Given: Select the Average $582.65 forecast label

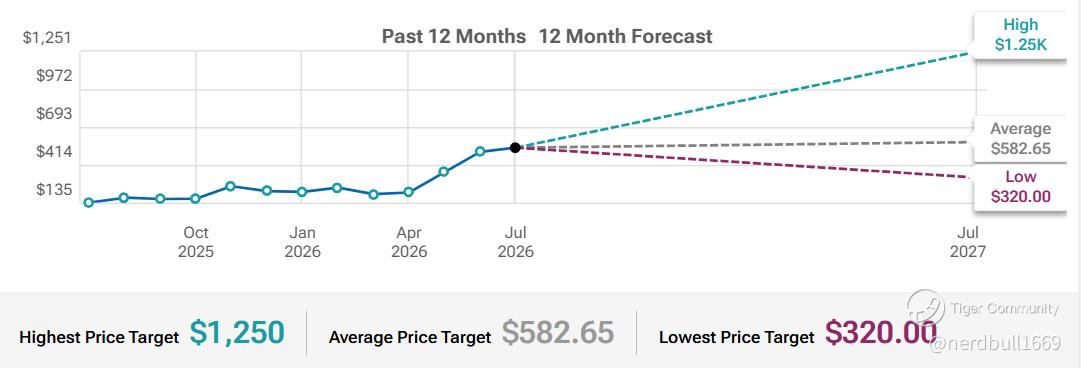Looking at the screenshot, I should tap(1020, 139).
